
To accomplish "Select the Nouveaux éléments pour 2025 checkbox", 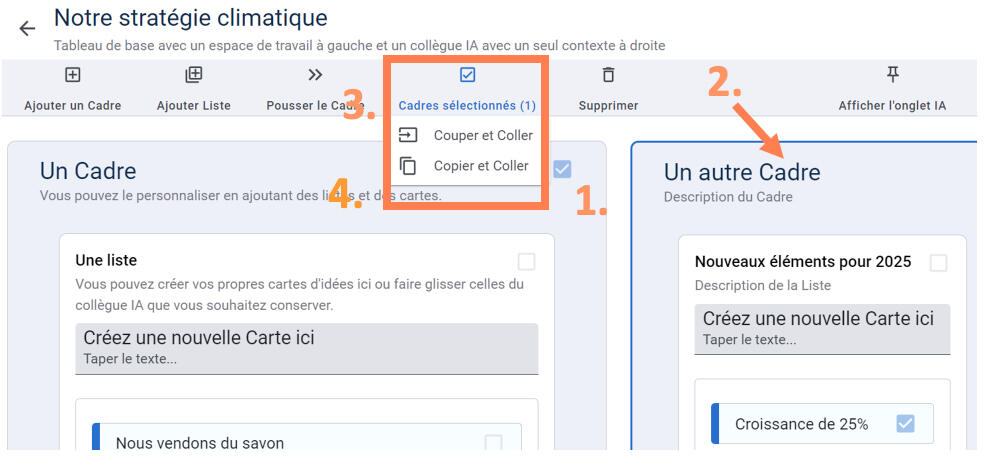I will click(x=938, y=263).
